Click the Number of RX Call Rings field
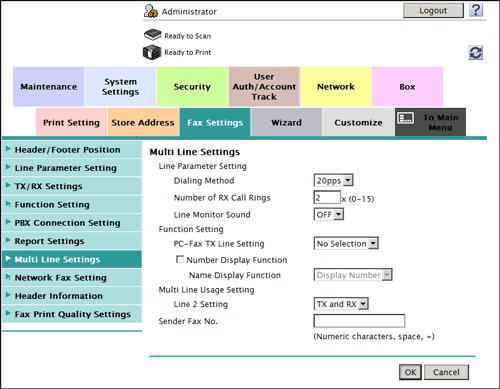The image size is (500, 389). 327,197
